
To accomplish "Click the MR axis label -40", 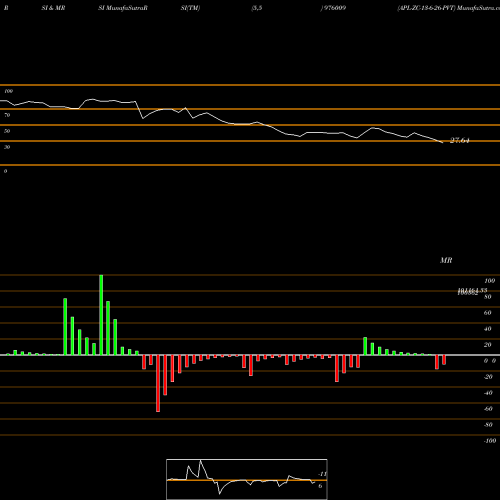I will (488, 393).
